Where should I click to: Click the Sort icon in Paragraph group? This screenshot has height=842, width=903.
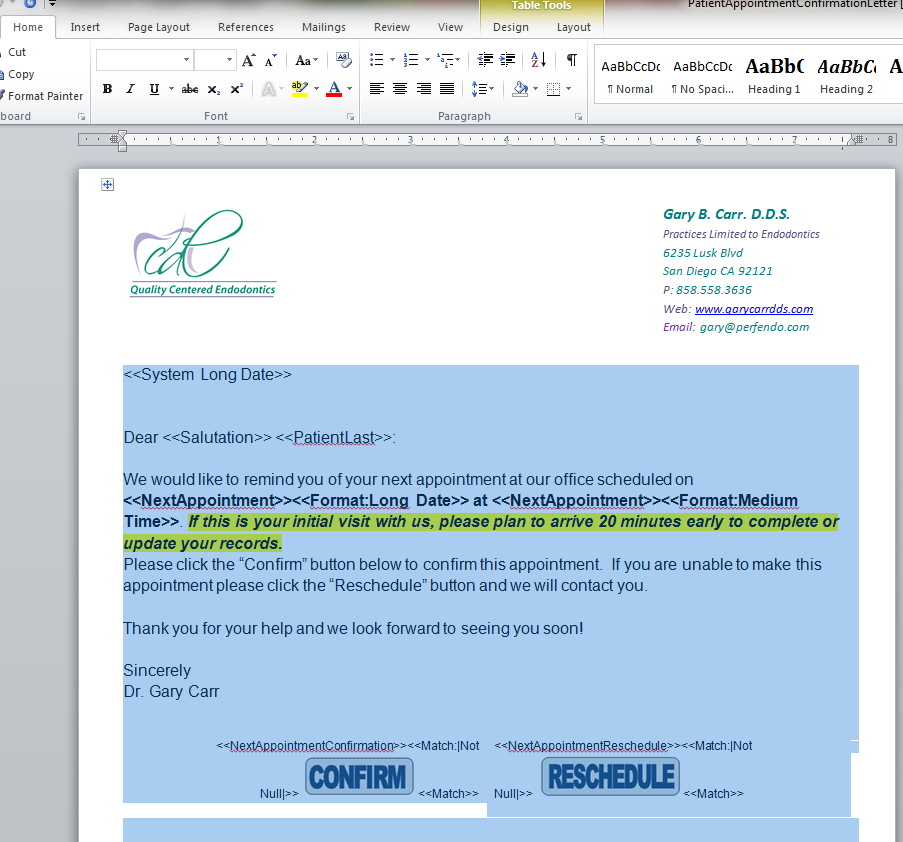tap(538, 60)
